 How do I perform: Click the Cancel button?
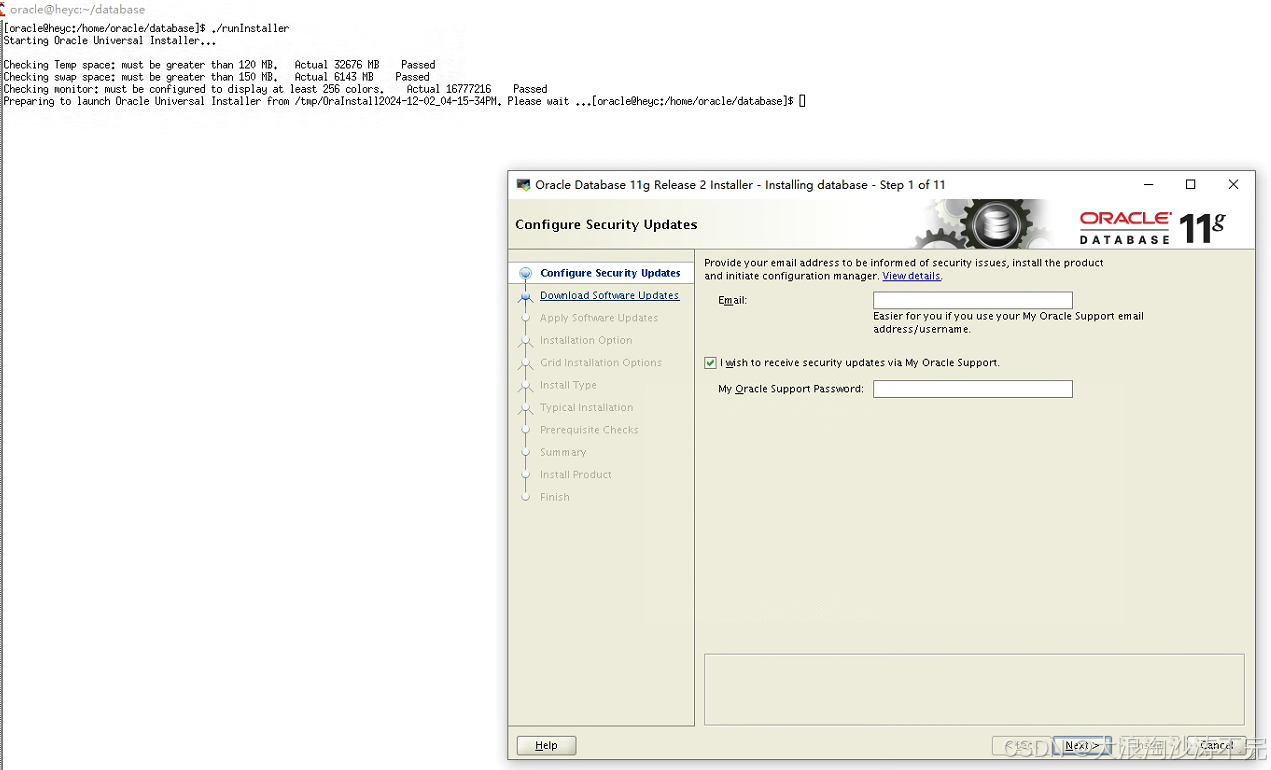(x=1216, y=745)
